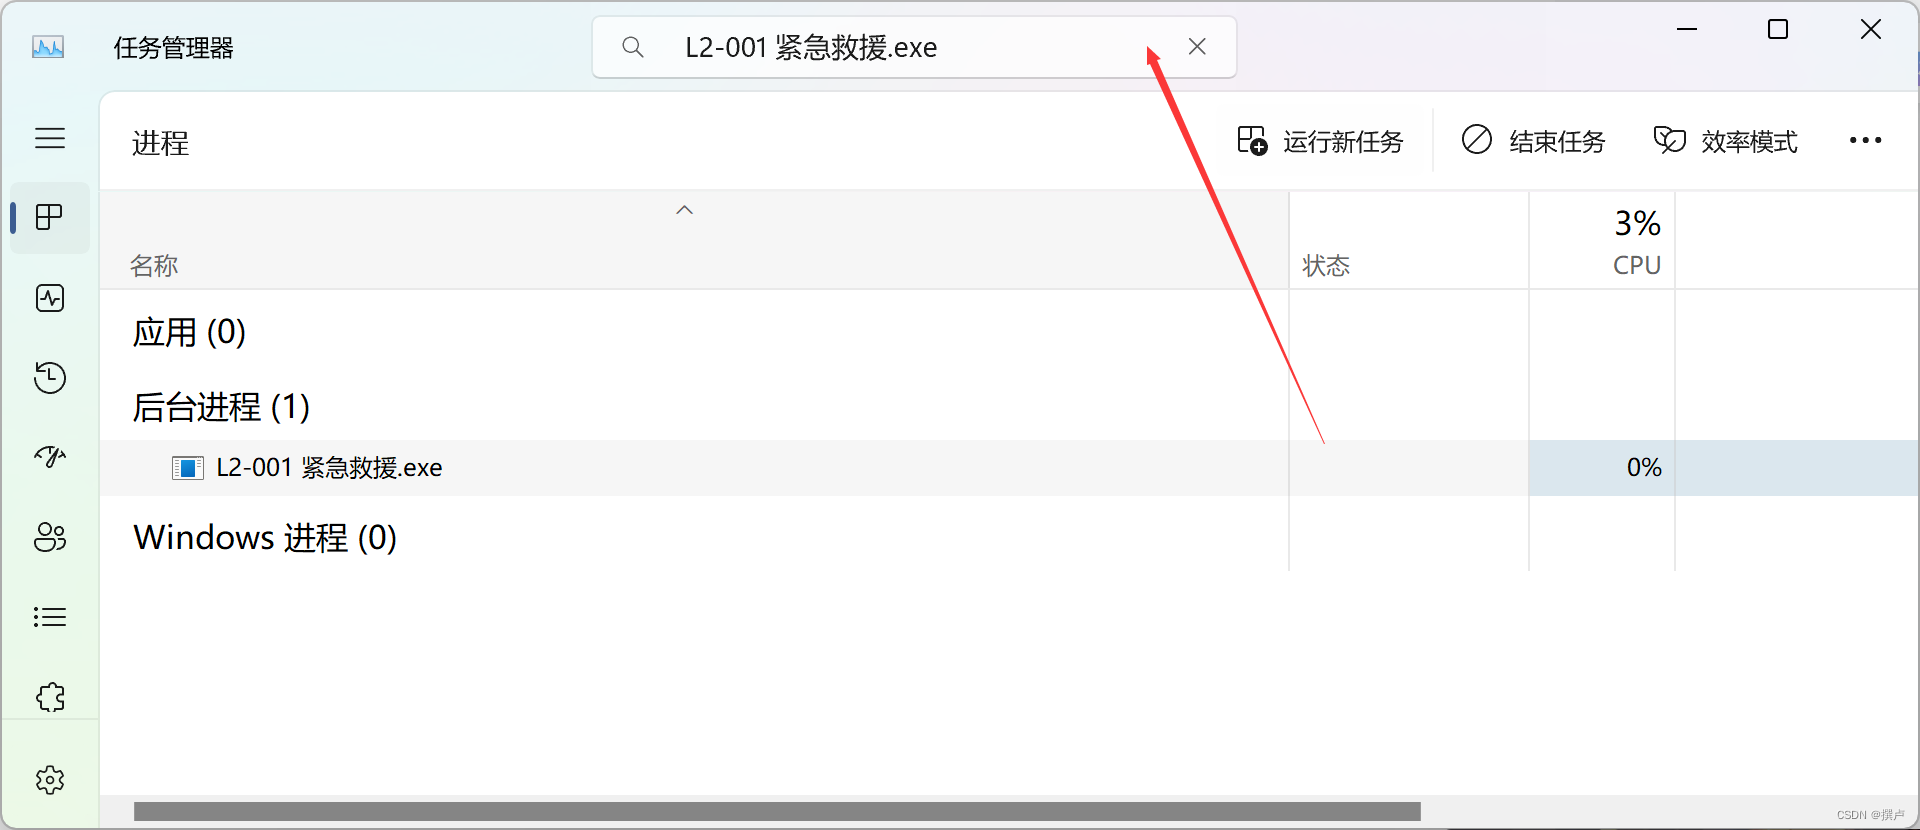This screenshot has width=1920, height=830.
Task: Click 结束任务 button
Action: click(1533, 141)
